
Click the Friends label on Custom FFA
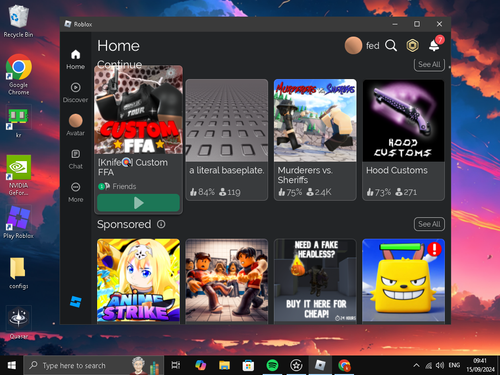[124, 186]
